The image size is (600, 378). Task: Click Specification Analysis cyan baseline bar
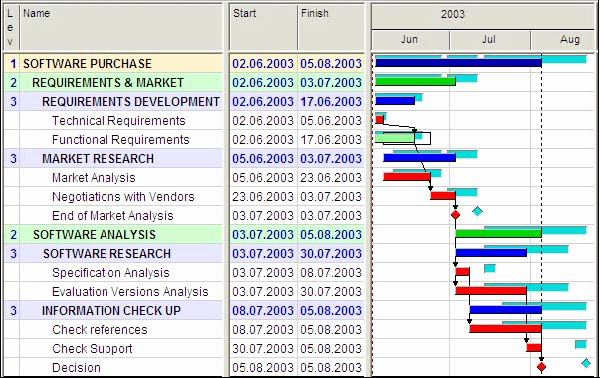click(x=490, y=268)
